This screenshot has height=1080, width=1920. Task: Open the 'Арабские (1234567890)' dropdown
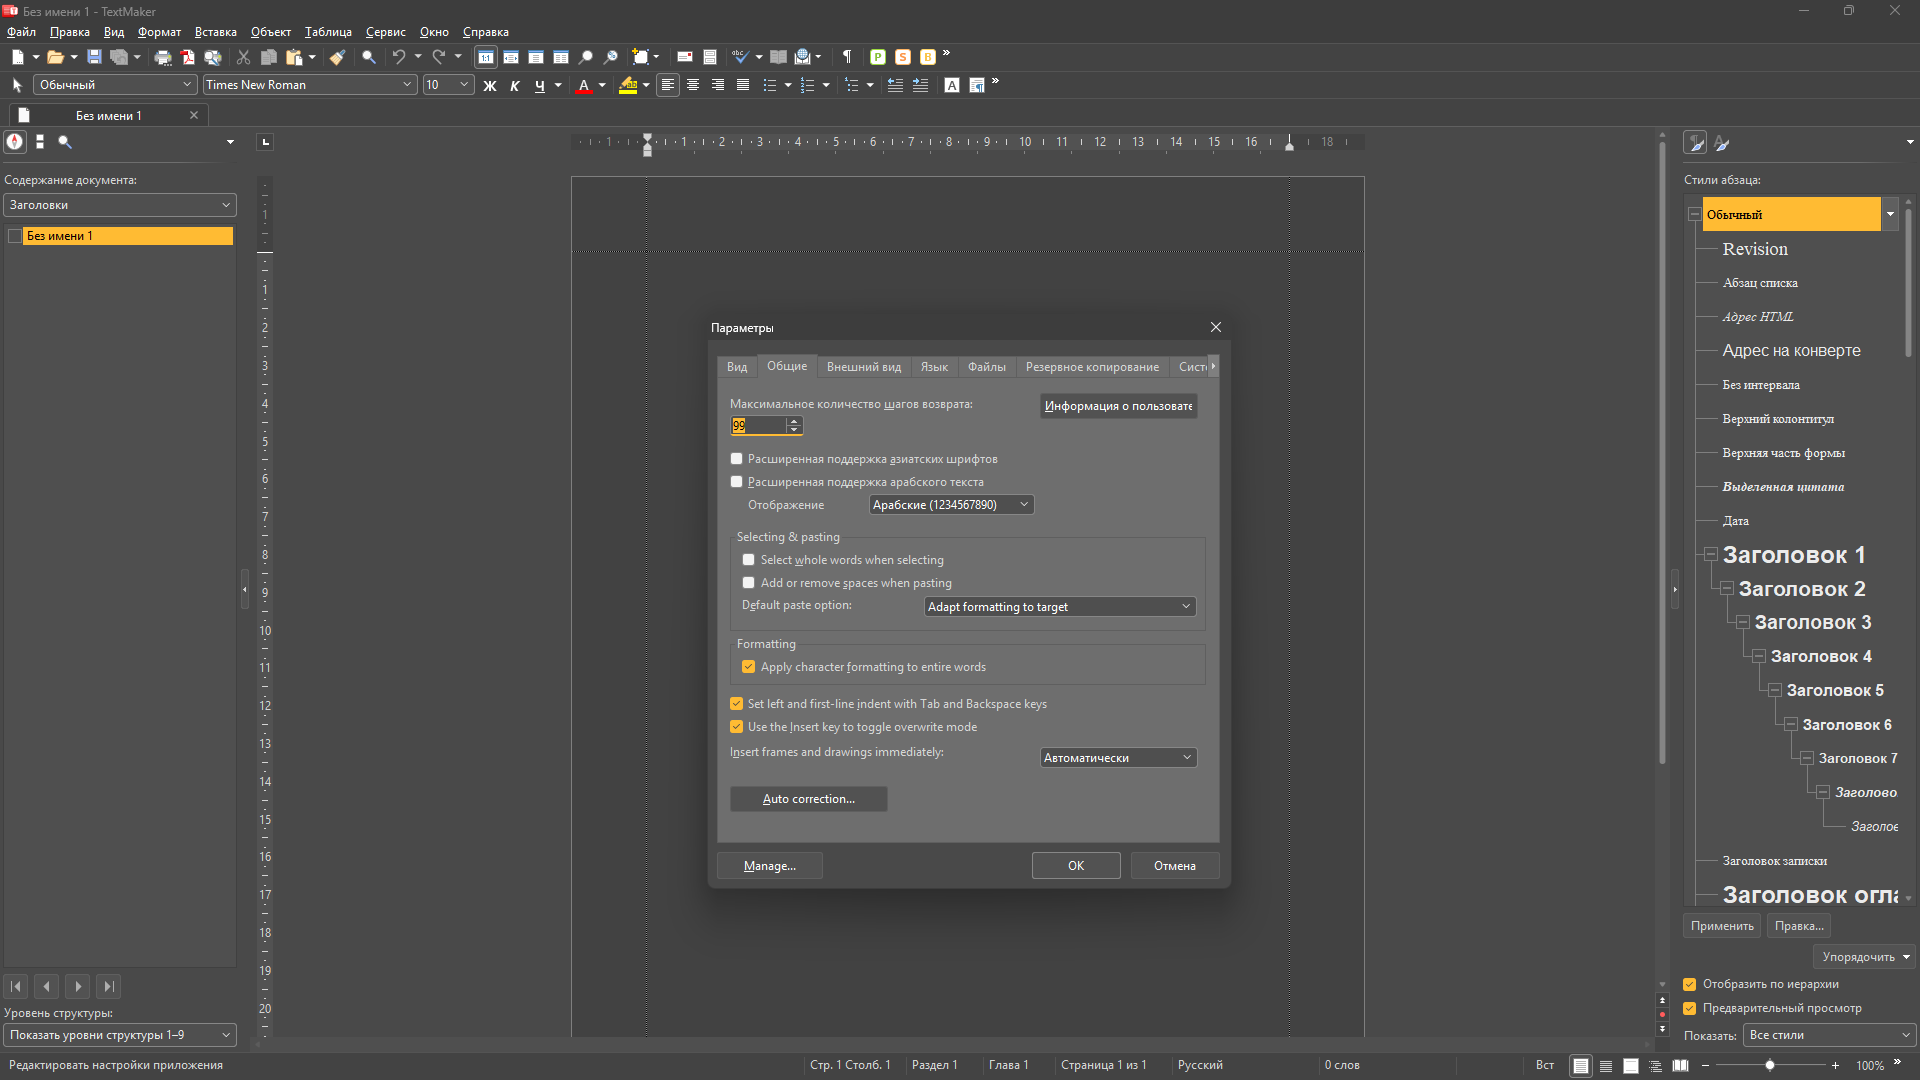[x=951, y=505]
